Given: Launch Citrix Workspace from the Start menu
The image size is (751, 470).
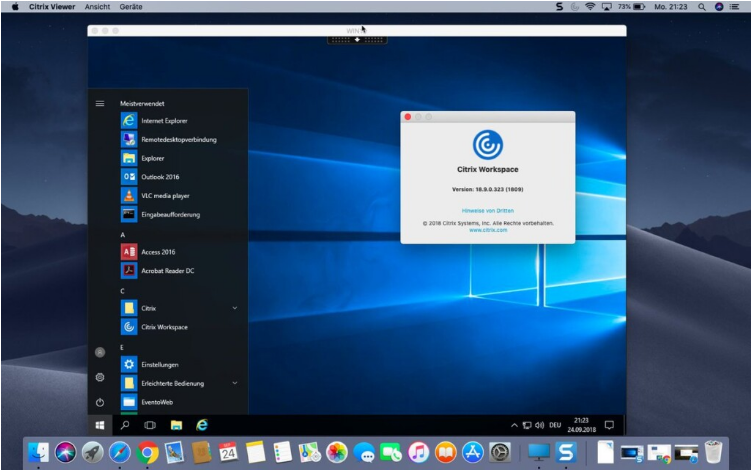Looking at the screenshot, I should pos(164,327).
